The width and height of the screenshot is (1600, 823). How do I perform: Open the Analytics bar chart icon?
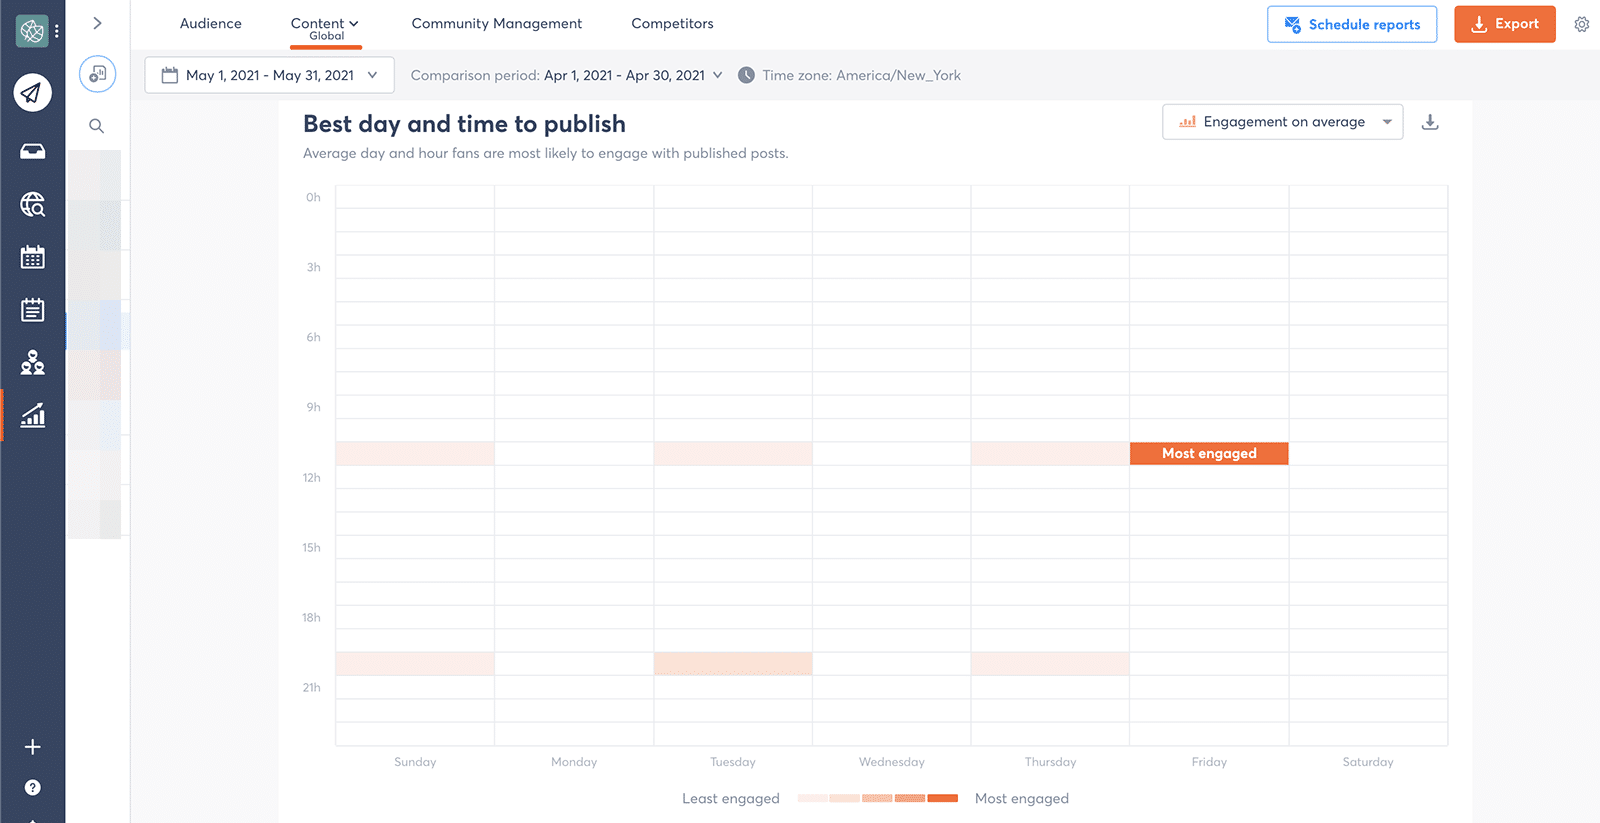pyautogui.click(x=32, y=415)
